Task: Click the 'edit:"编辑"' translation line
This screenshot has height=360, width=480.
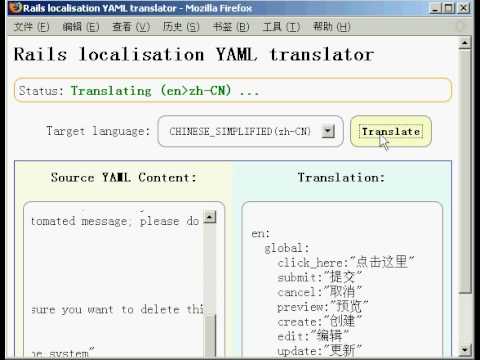Action: [313, 336]
